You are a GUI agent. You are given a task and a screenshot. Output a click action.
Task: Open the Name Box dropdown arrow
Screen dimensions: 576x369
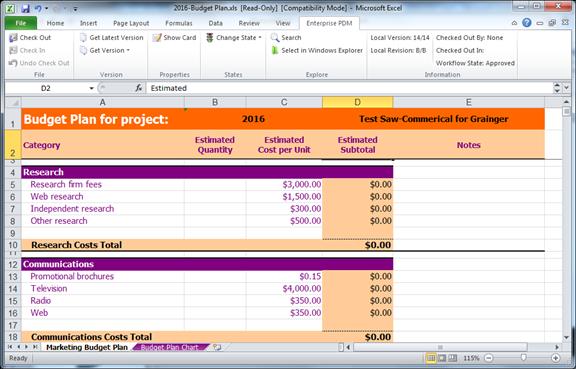click(91, 88)
